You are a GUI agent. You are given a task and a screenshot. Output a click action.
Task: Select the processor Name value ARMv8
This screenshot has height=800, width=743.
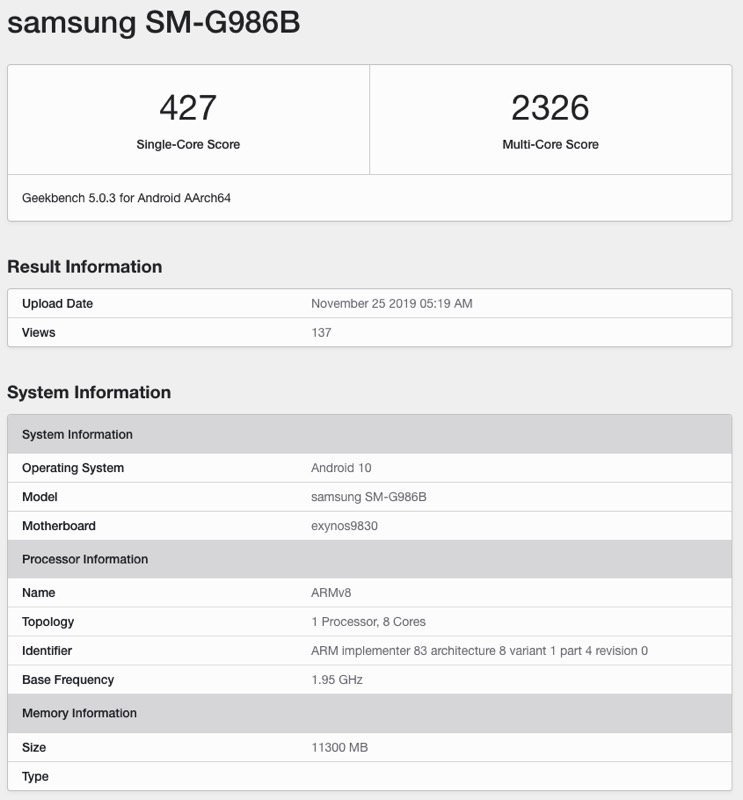331,593
